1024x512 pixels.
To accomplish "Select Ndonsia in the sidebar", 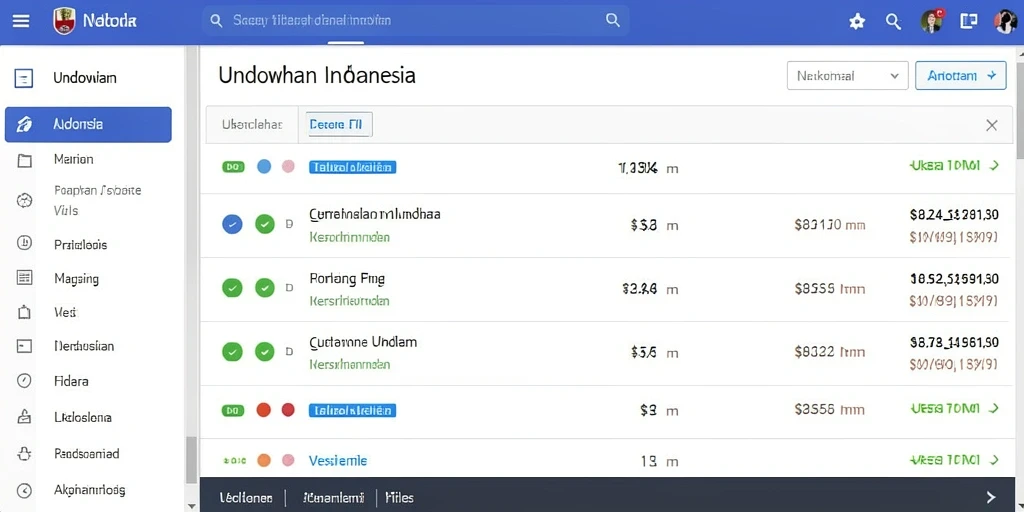I will tap(88, 124).
